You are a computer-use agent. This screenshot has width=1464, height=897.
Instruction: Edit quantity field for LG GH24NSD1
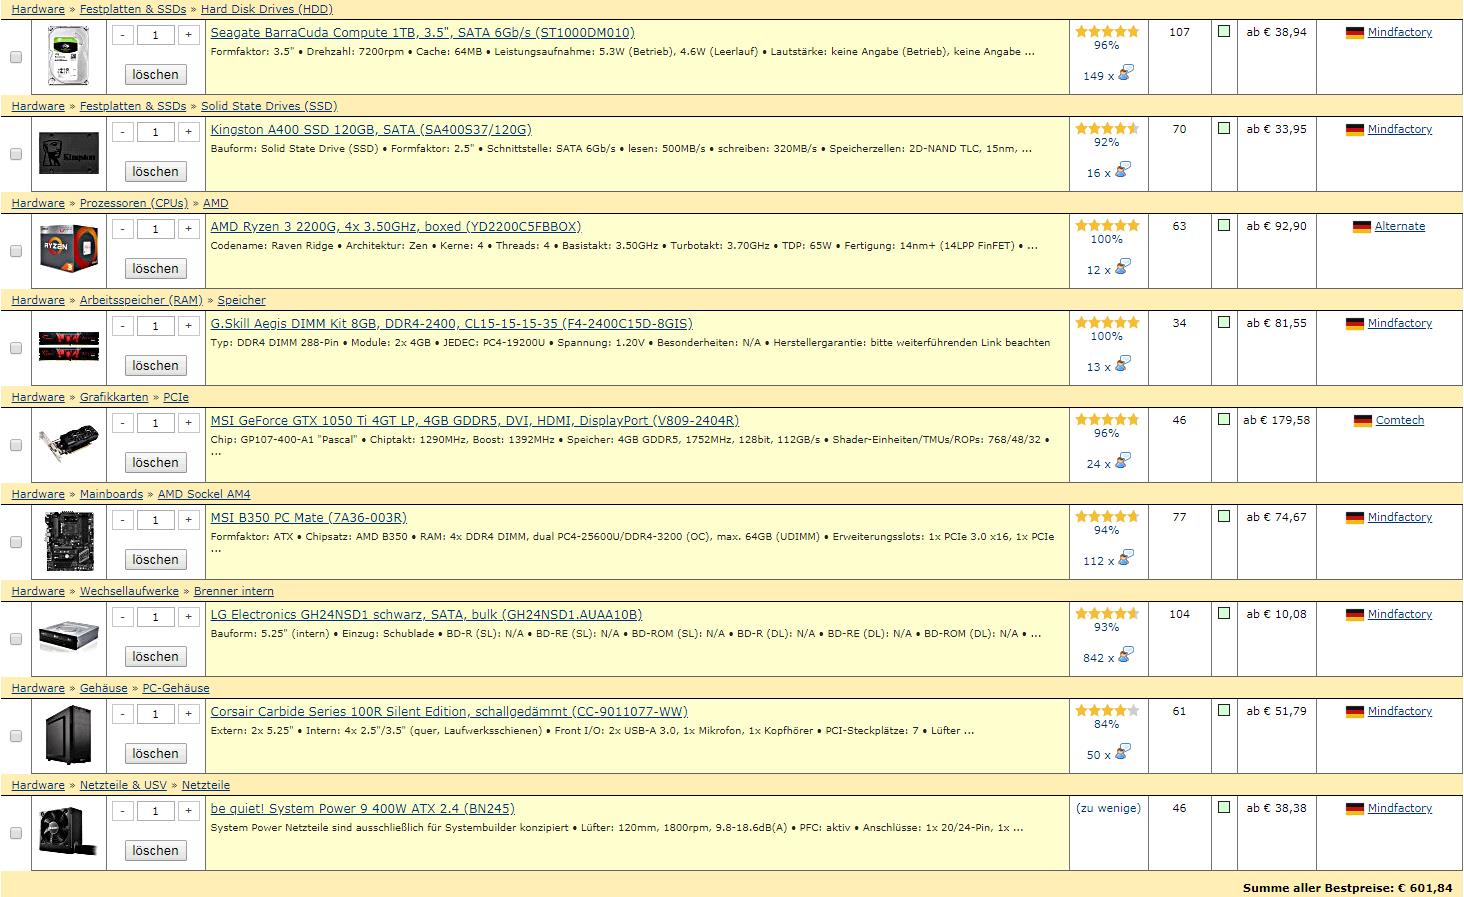(x=155, y=617)
